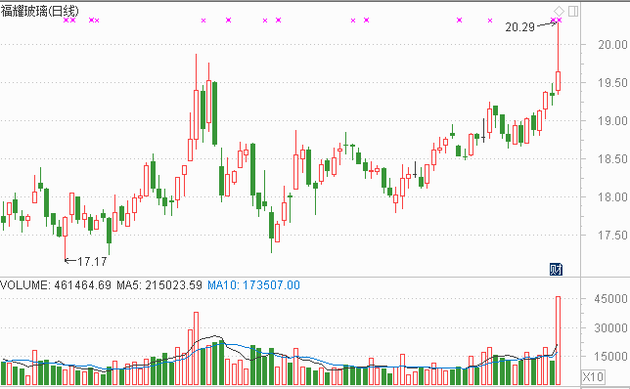Screen dimensions: 630x389
Task: Click the 15000 volume axis label
Action: [x=611, y=356]
